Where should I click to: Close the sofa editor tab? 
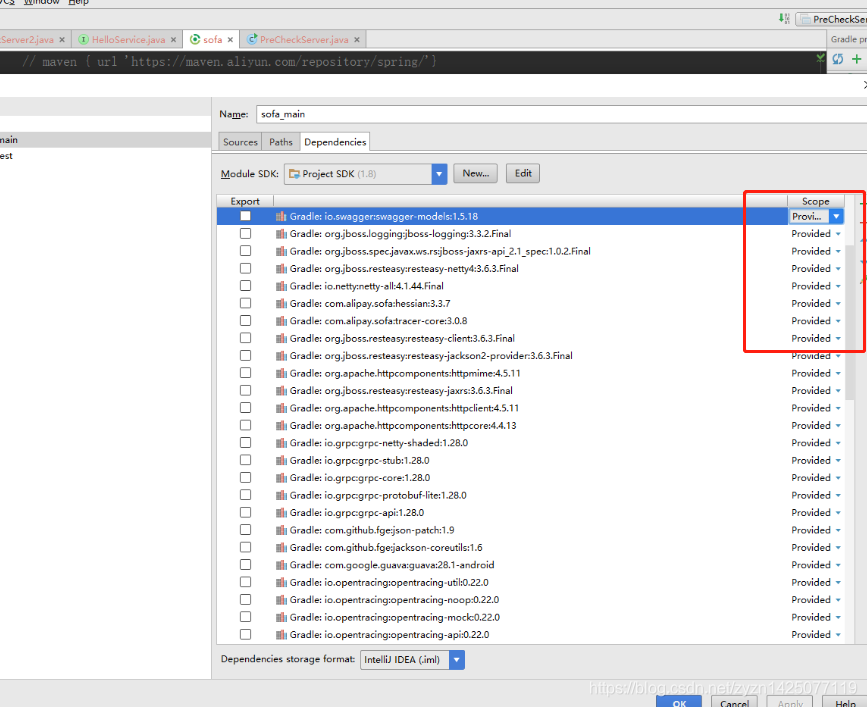(230, 40)
